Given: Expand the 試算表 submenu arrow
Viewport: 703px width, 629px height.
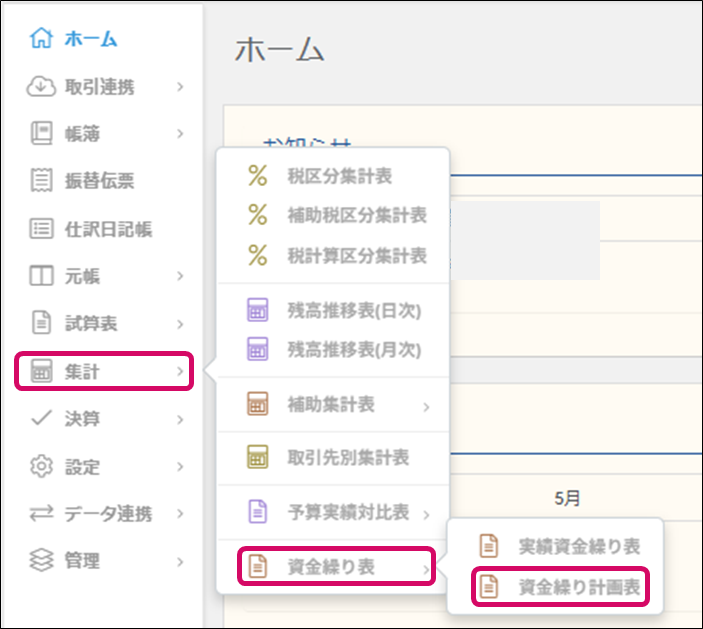Looking at the screenshot, I should tap(180, 324).
